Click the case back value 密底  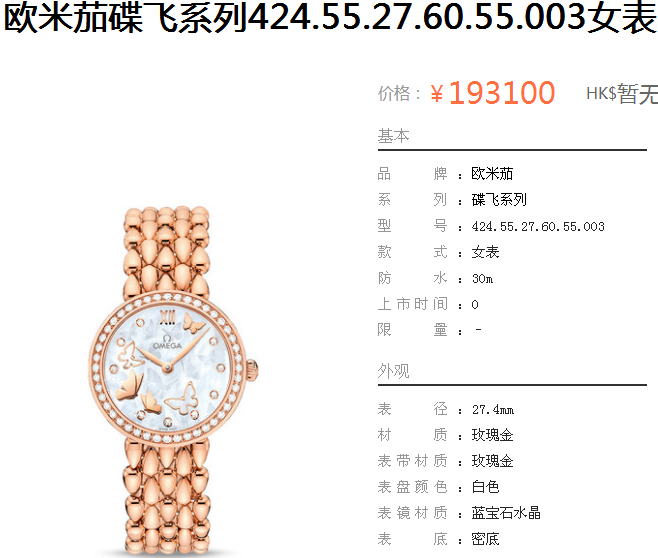pos(486,539)
